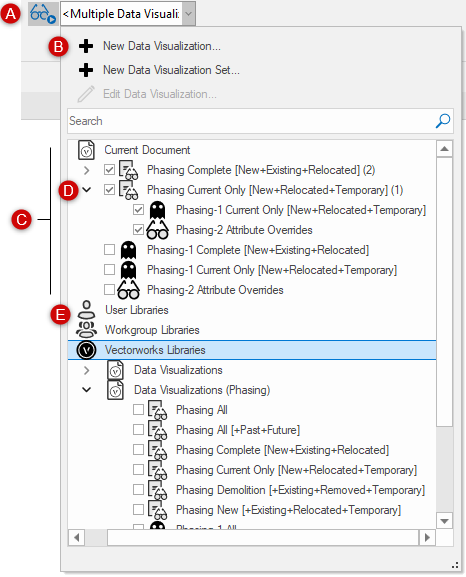Click the vertical scrollbar down arrow
The image size is (466, 577).
(x=445, y=521)
